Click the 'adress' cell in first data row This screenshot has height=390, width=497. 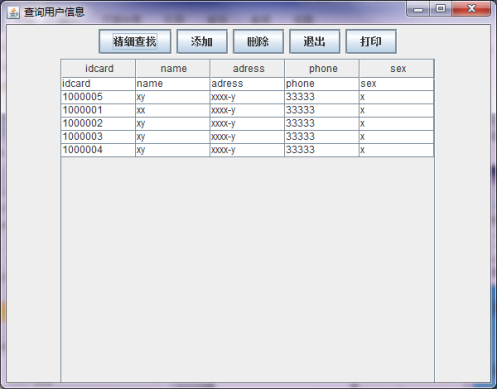tap(248, 84)
